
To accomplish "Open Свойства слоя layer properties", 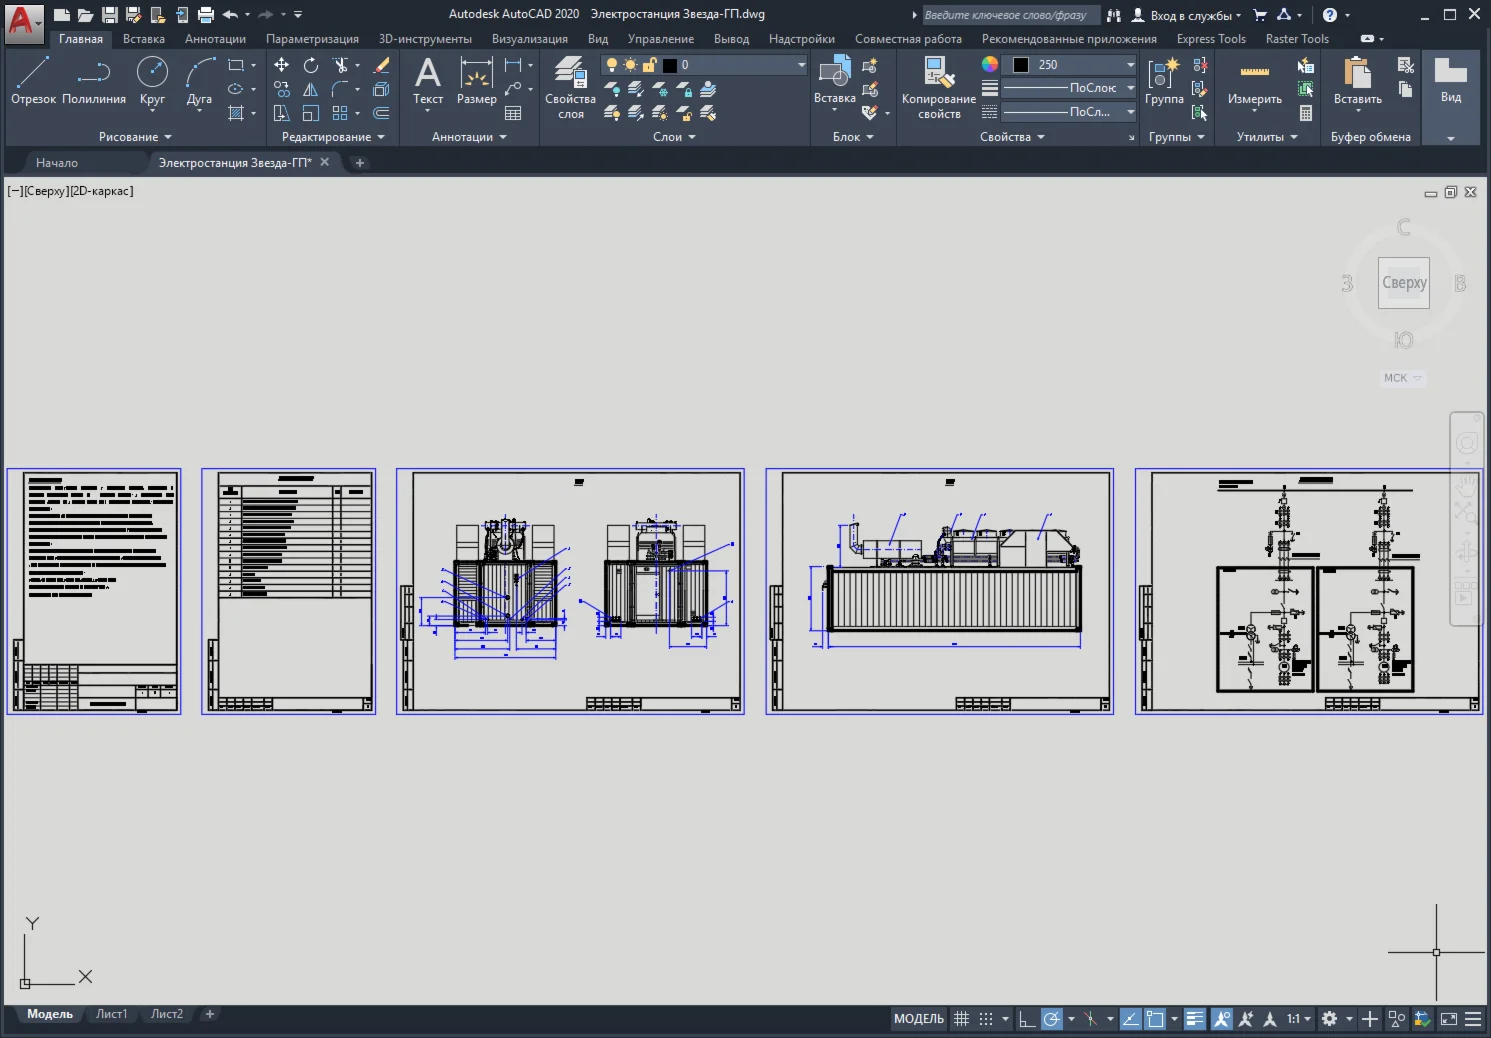I will (570, 88).
